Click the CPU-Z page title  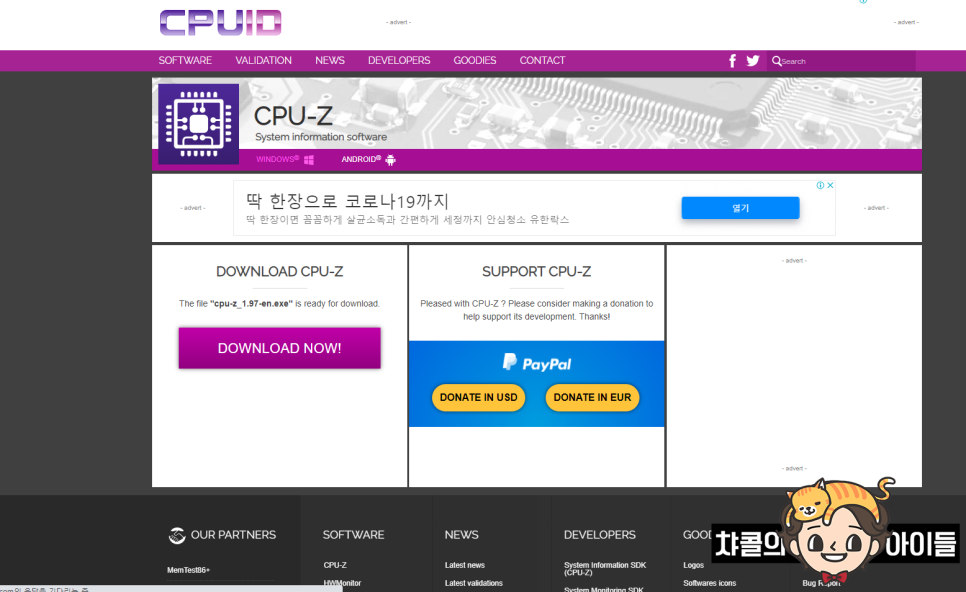pos(293,116)
